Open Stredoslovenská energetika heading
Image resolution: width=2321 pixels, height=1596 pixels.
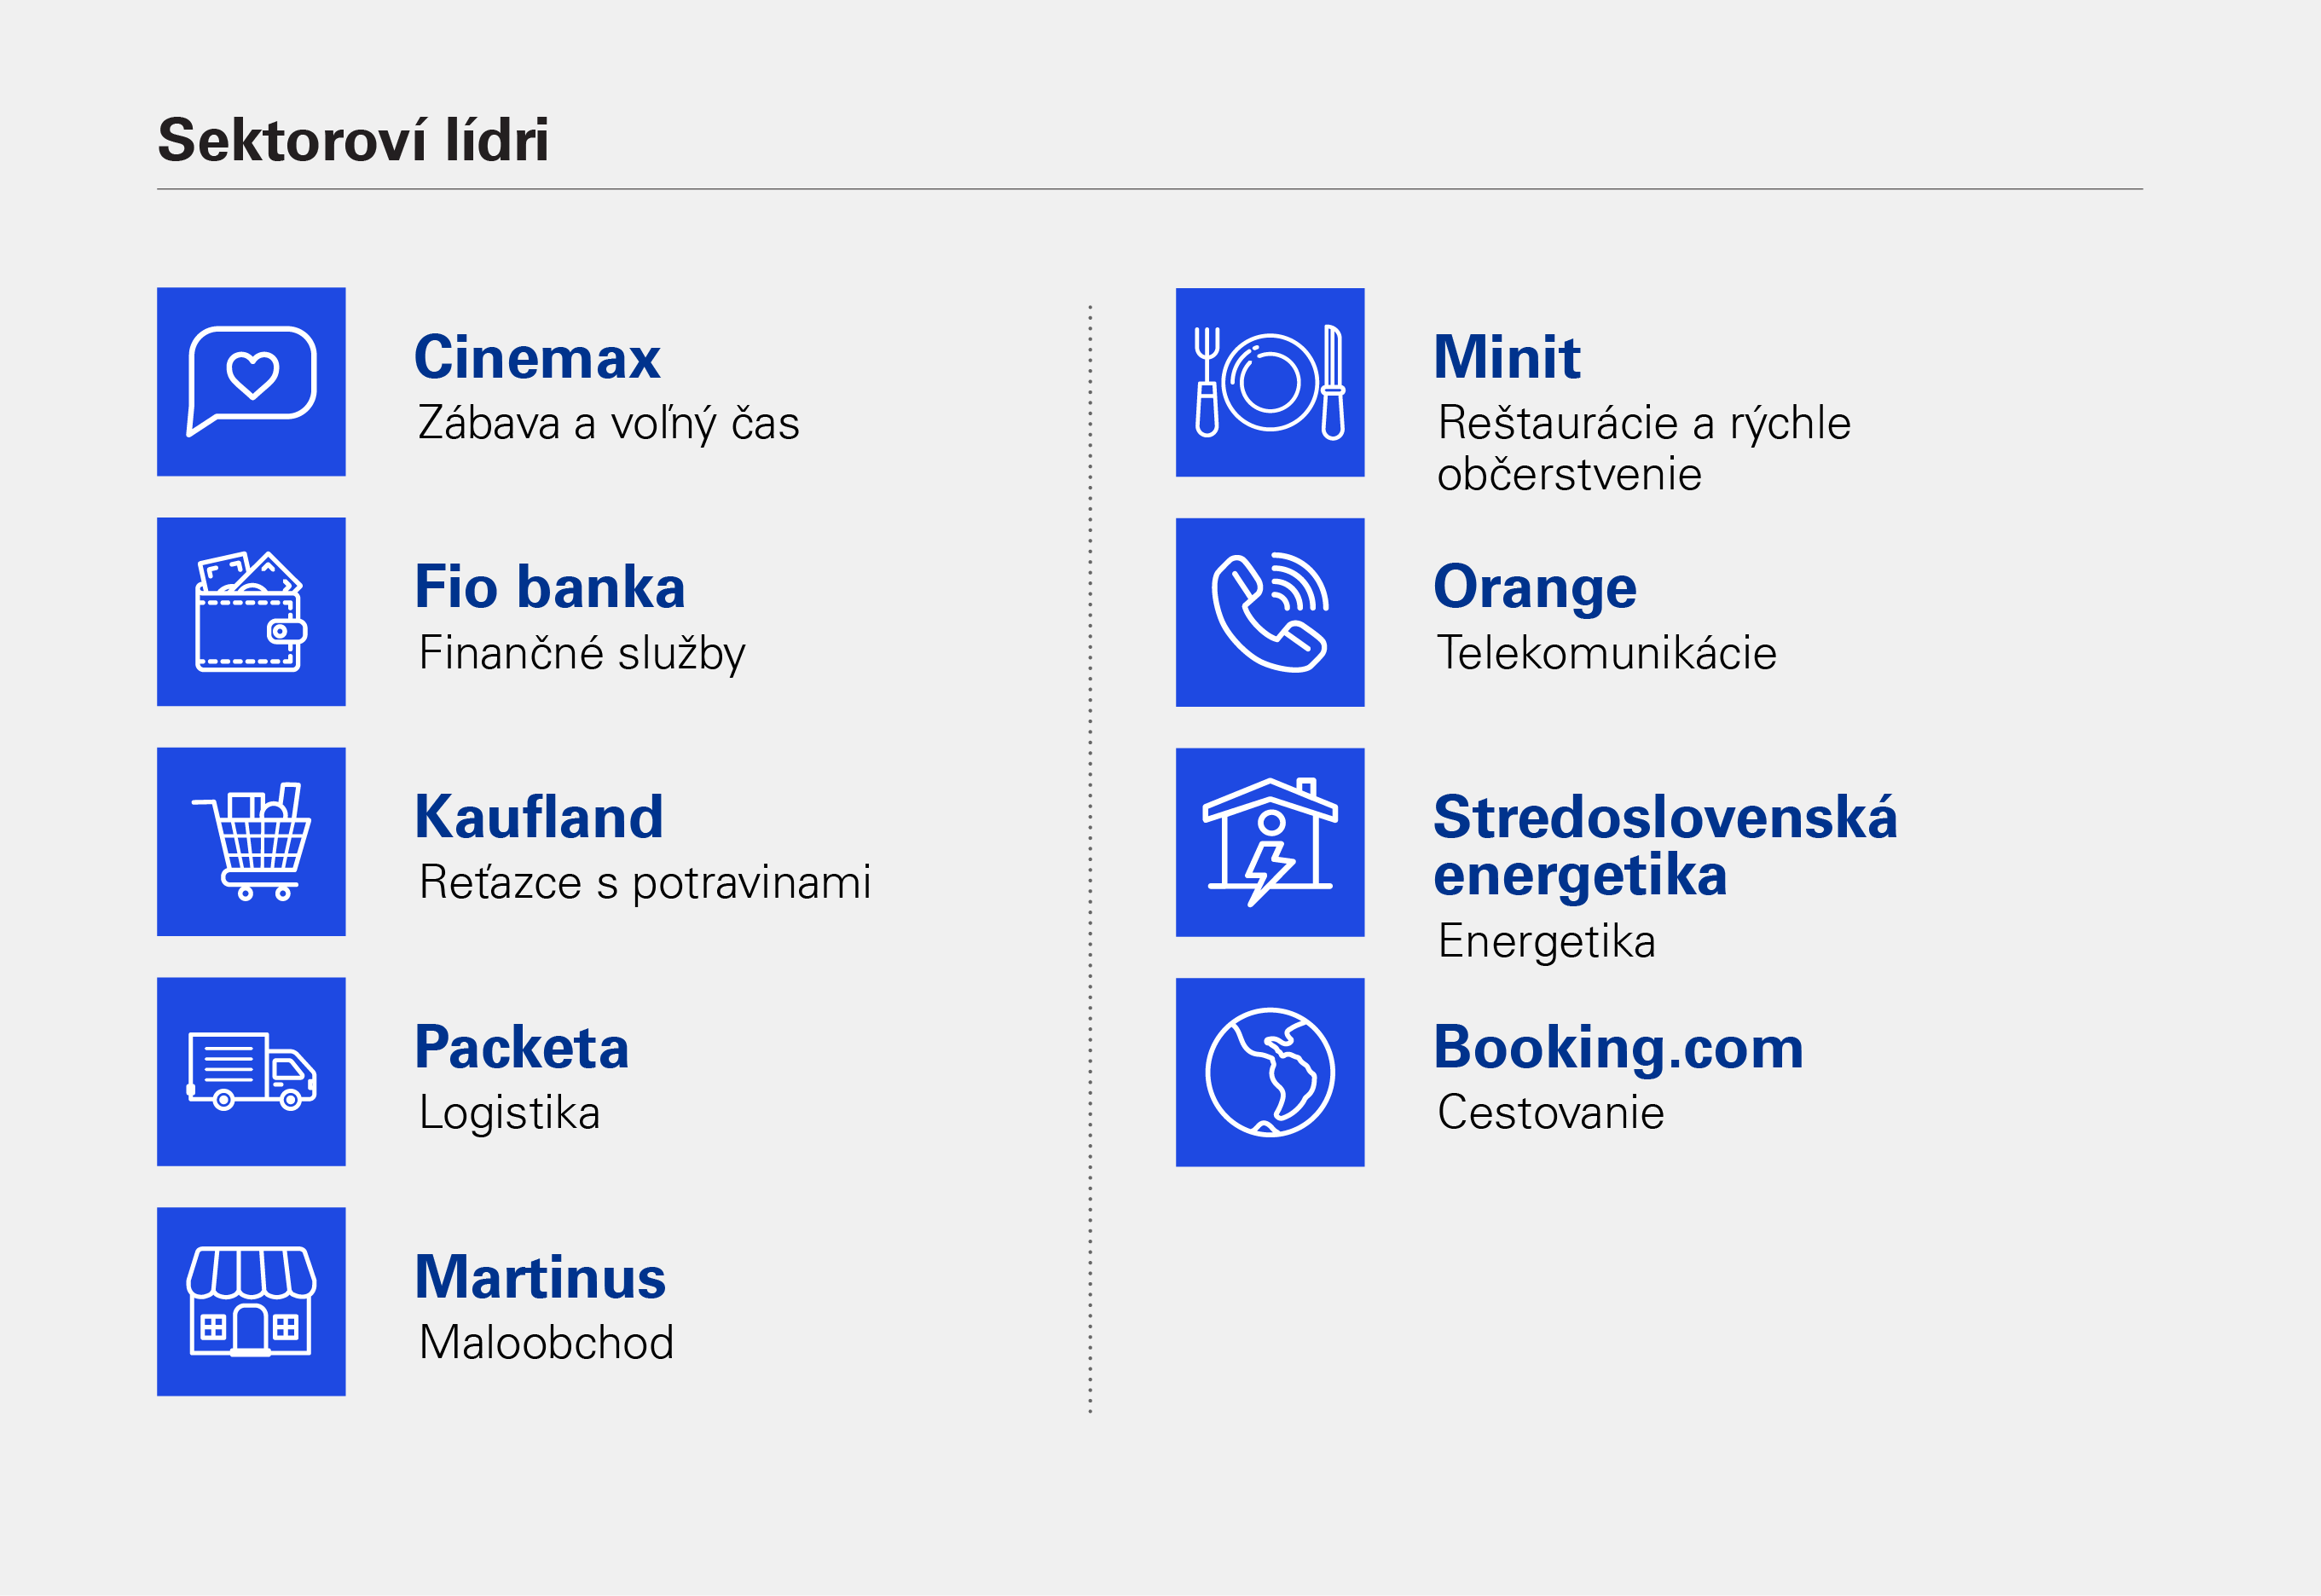[1665, 847]
